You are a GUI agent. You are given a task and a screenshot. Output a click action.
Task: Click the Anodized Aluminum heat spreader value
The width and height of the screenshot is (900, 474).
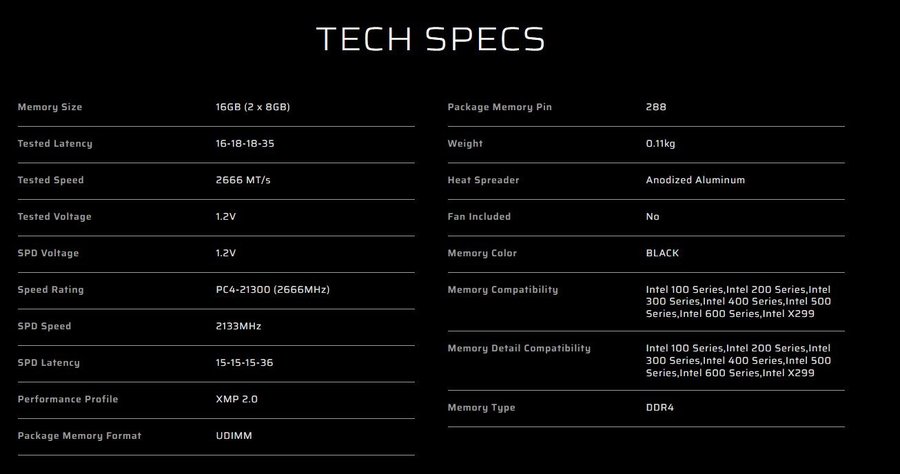[x=695, y=180]
